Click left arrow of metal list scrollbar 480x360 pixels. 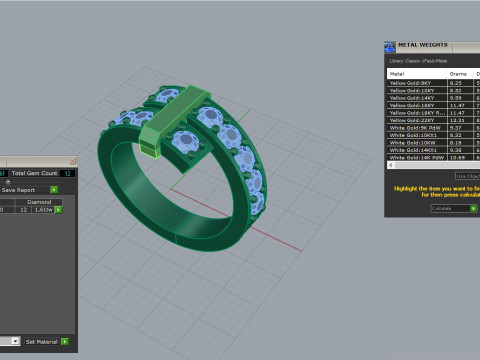point(391,165)
